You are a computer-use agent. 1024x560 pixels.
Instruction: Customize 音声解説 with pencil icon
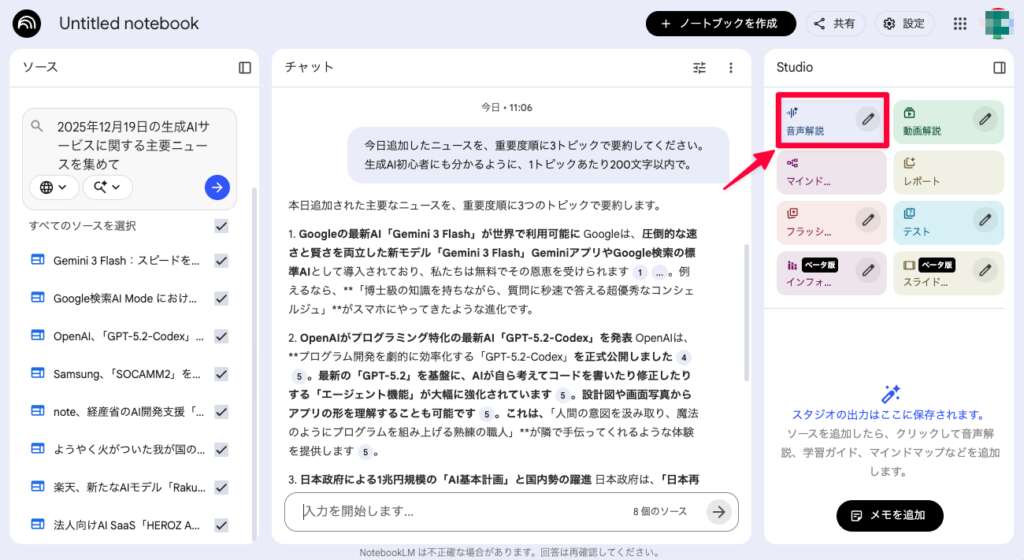[868, 119]
